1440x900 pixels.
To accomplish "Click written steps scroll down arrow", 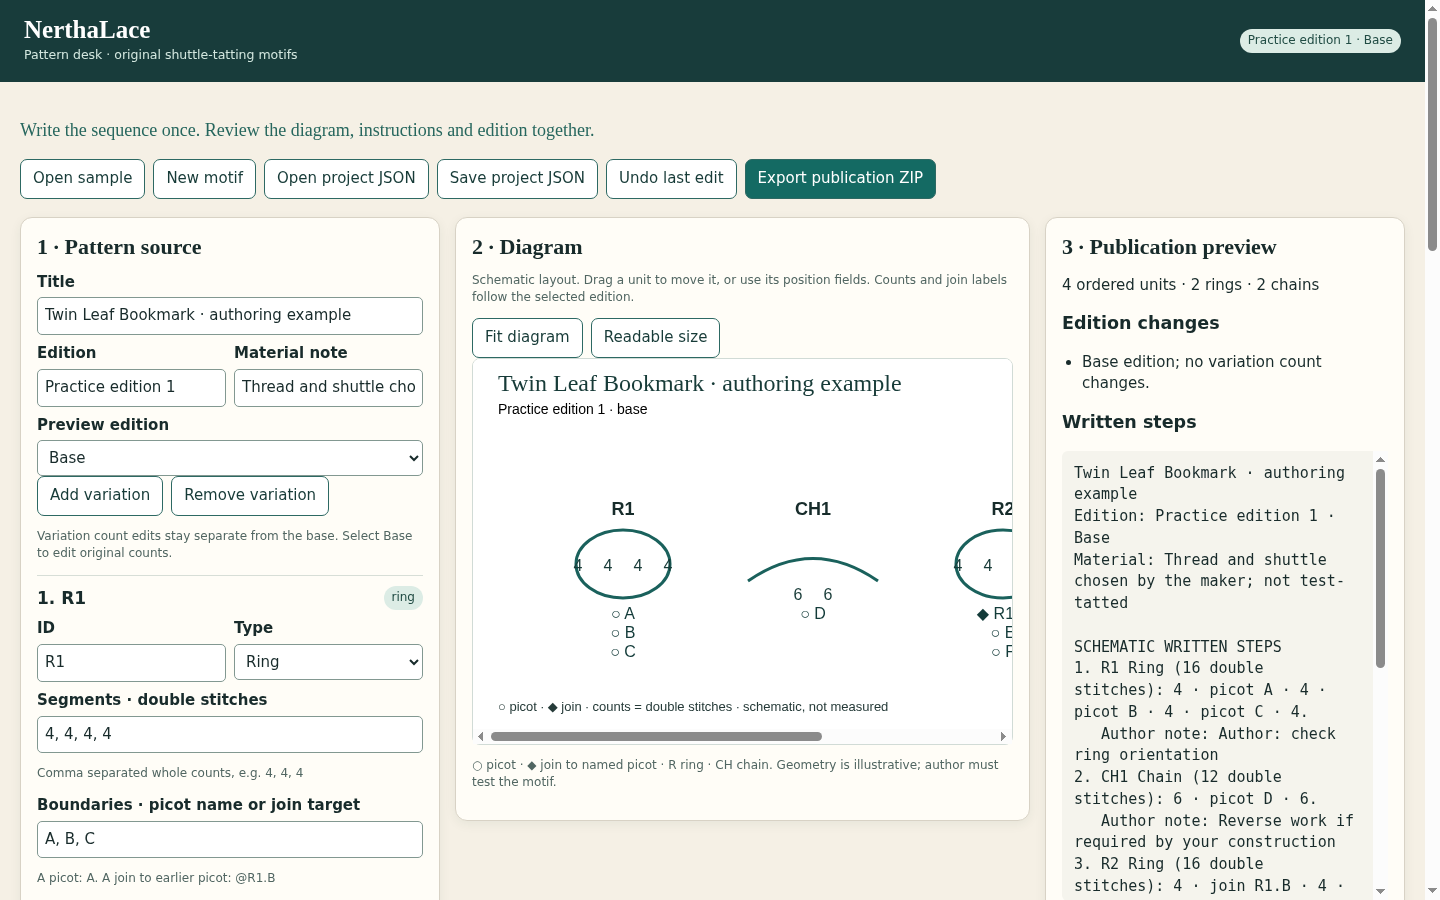I will [x=1380, y=891].
